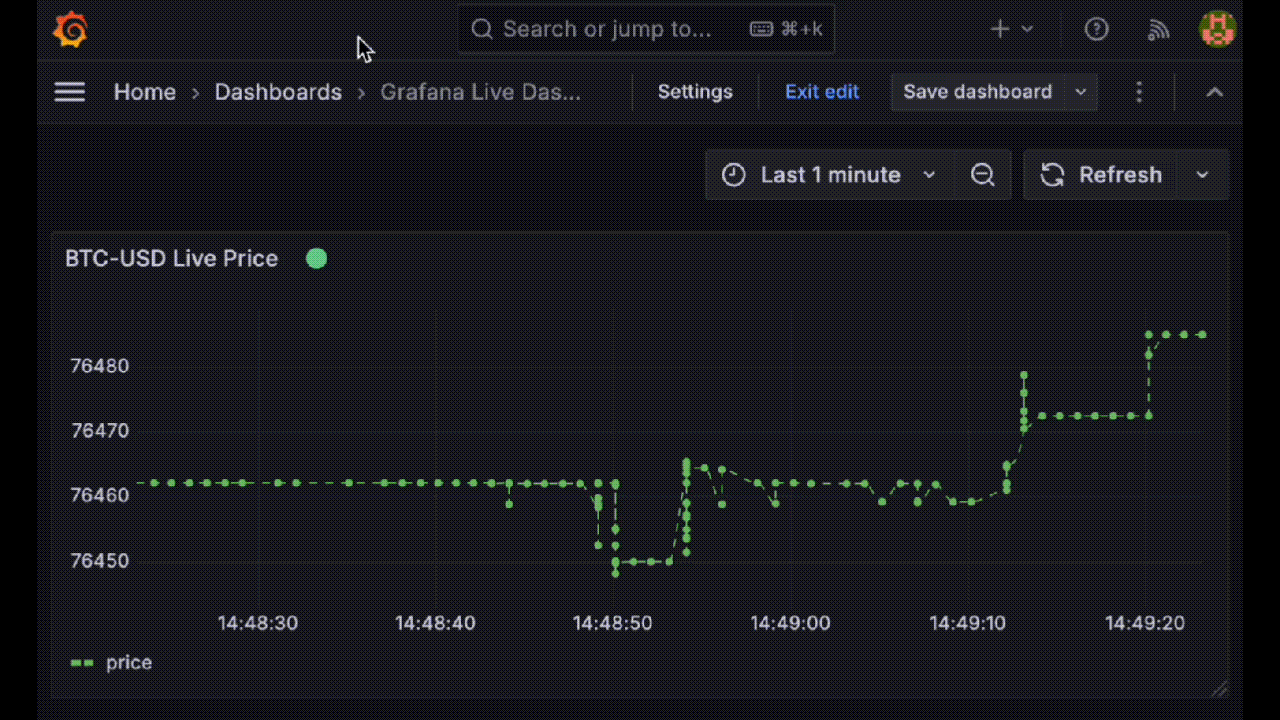Open the Save dashboard dropdown chevron
Image resolution: width=1280 pixels, height=720 pixels.
(1080, 91)
